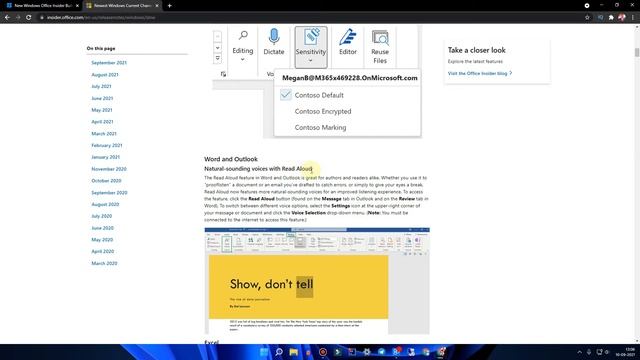
Task: Open File Explorer from the taskbar
Action: point(293,352)
